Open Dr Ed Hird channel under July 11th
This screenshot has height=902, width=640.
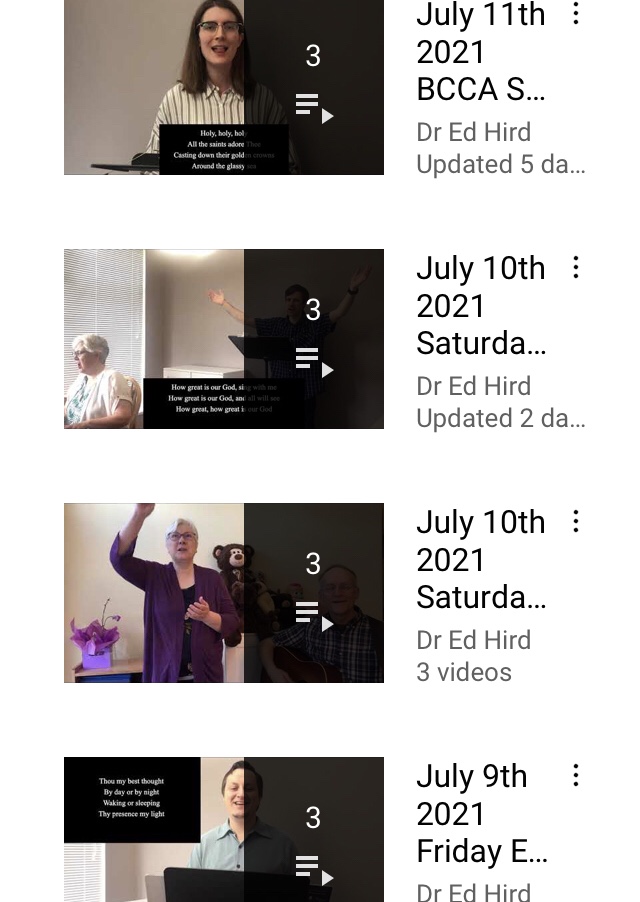(x=474, y=132)
